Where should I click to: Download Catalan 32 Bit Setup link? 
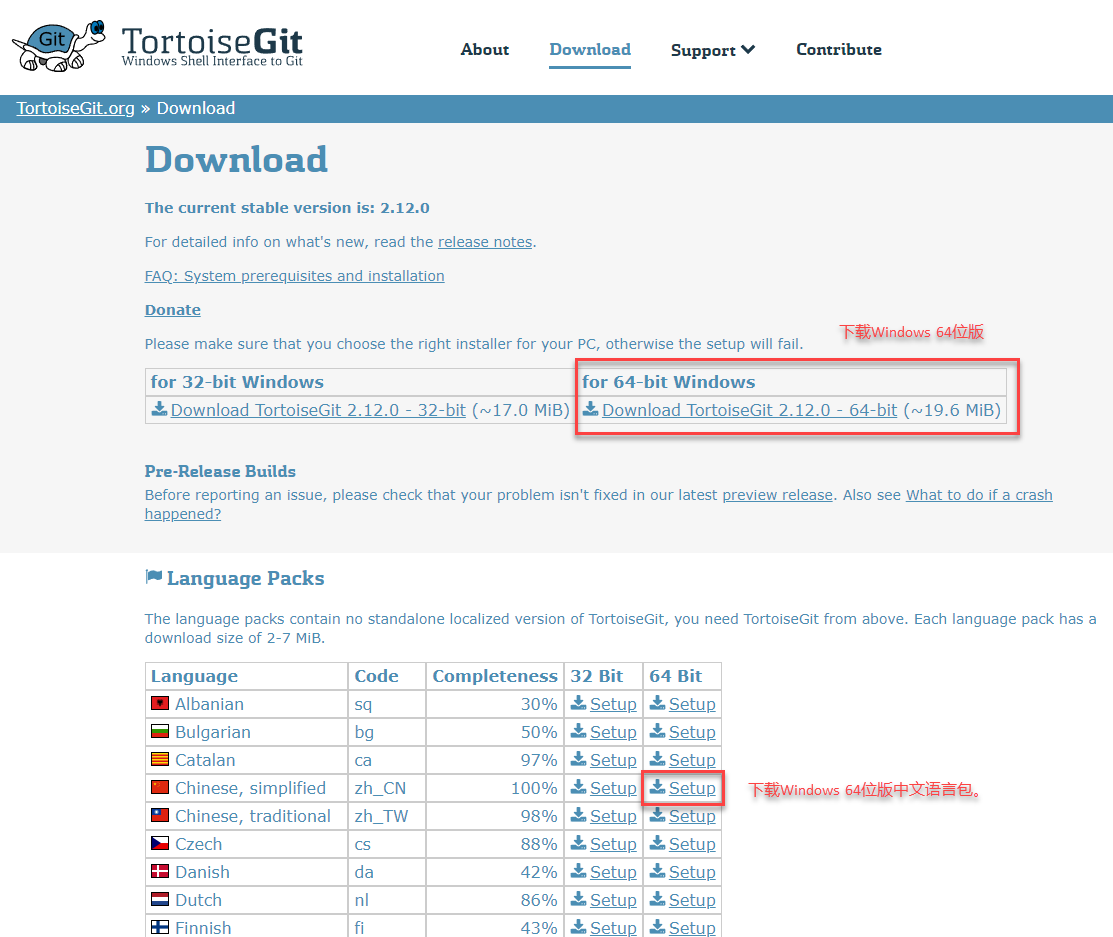point(613,760)
